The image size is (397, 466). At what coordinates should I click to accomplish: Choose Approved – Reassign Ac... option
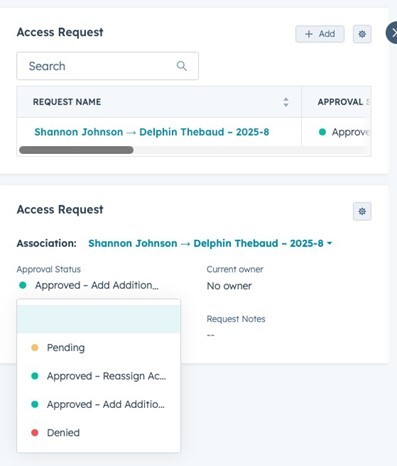tap(99, 376)
